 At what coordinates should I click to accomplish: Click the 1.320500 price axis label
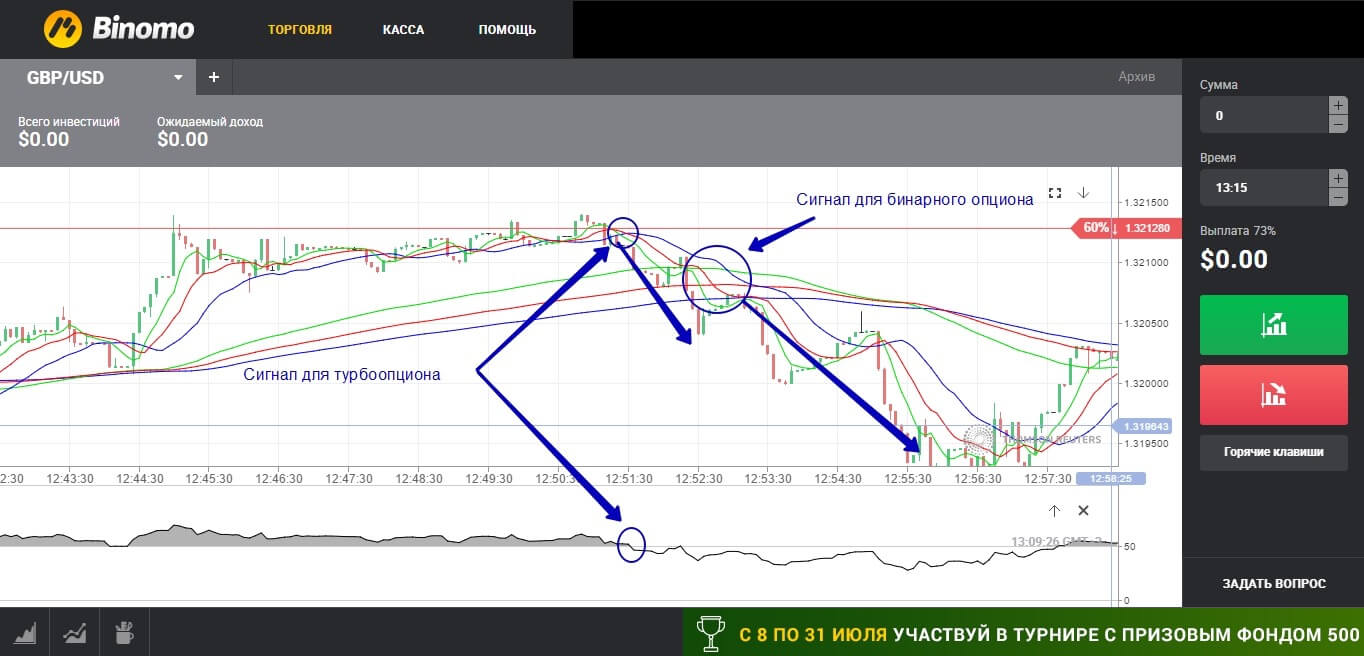point(1146,323)
